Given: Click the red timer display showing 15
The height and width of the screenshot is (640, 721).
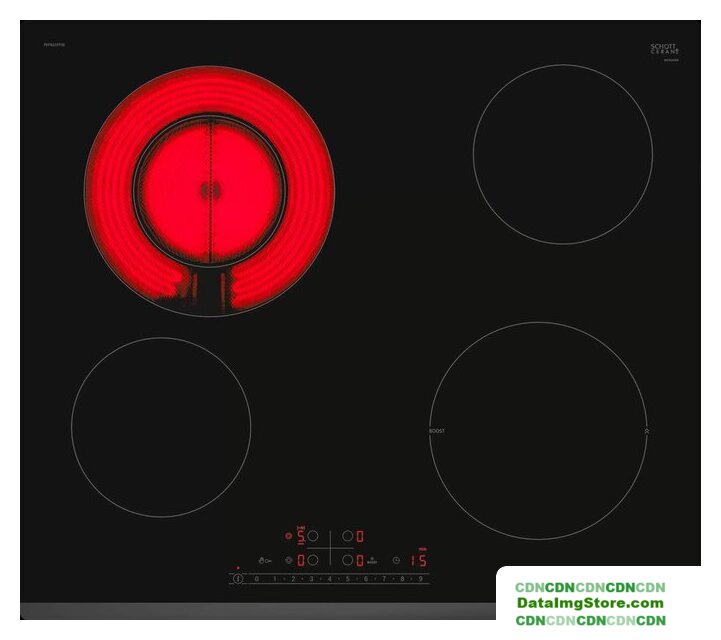Looking at the screenshot, I should click(x=417, y=561).
